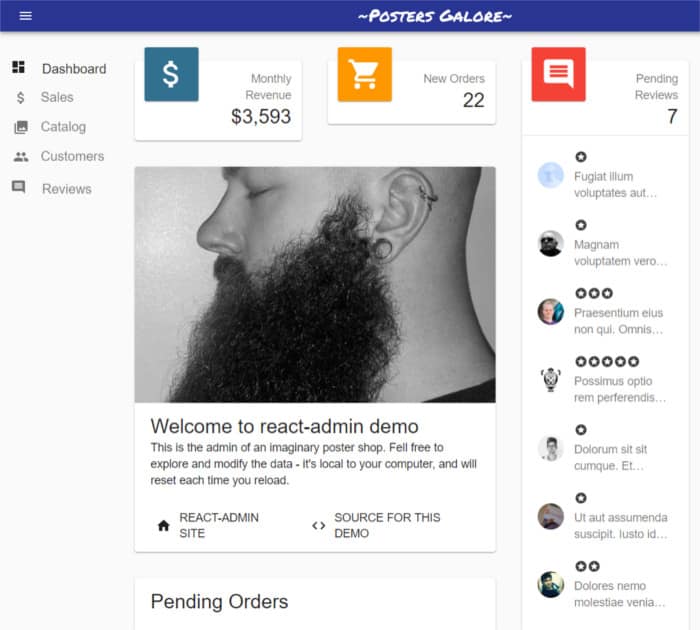This screenshot has height=630, width=700.
Task: Click the red comment Pending Reviews icon
Action: 558,75
